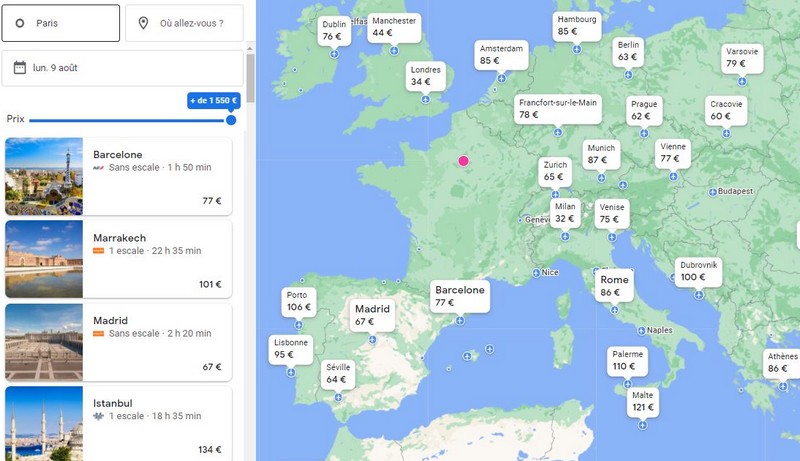This screenshot has width=800, height=461.
Task: Click the Rome 86 € price label on map
Action: click(x=616, y=286)
